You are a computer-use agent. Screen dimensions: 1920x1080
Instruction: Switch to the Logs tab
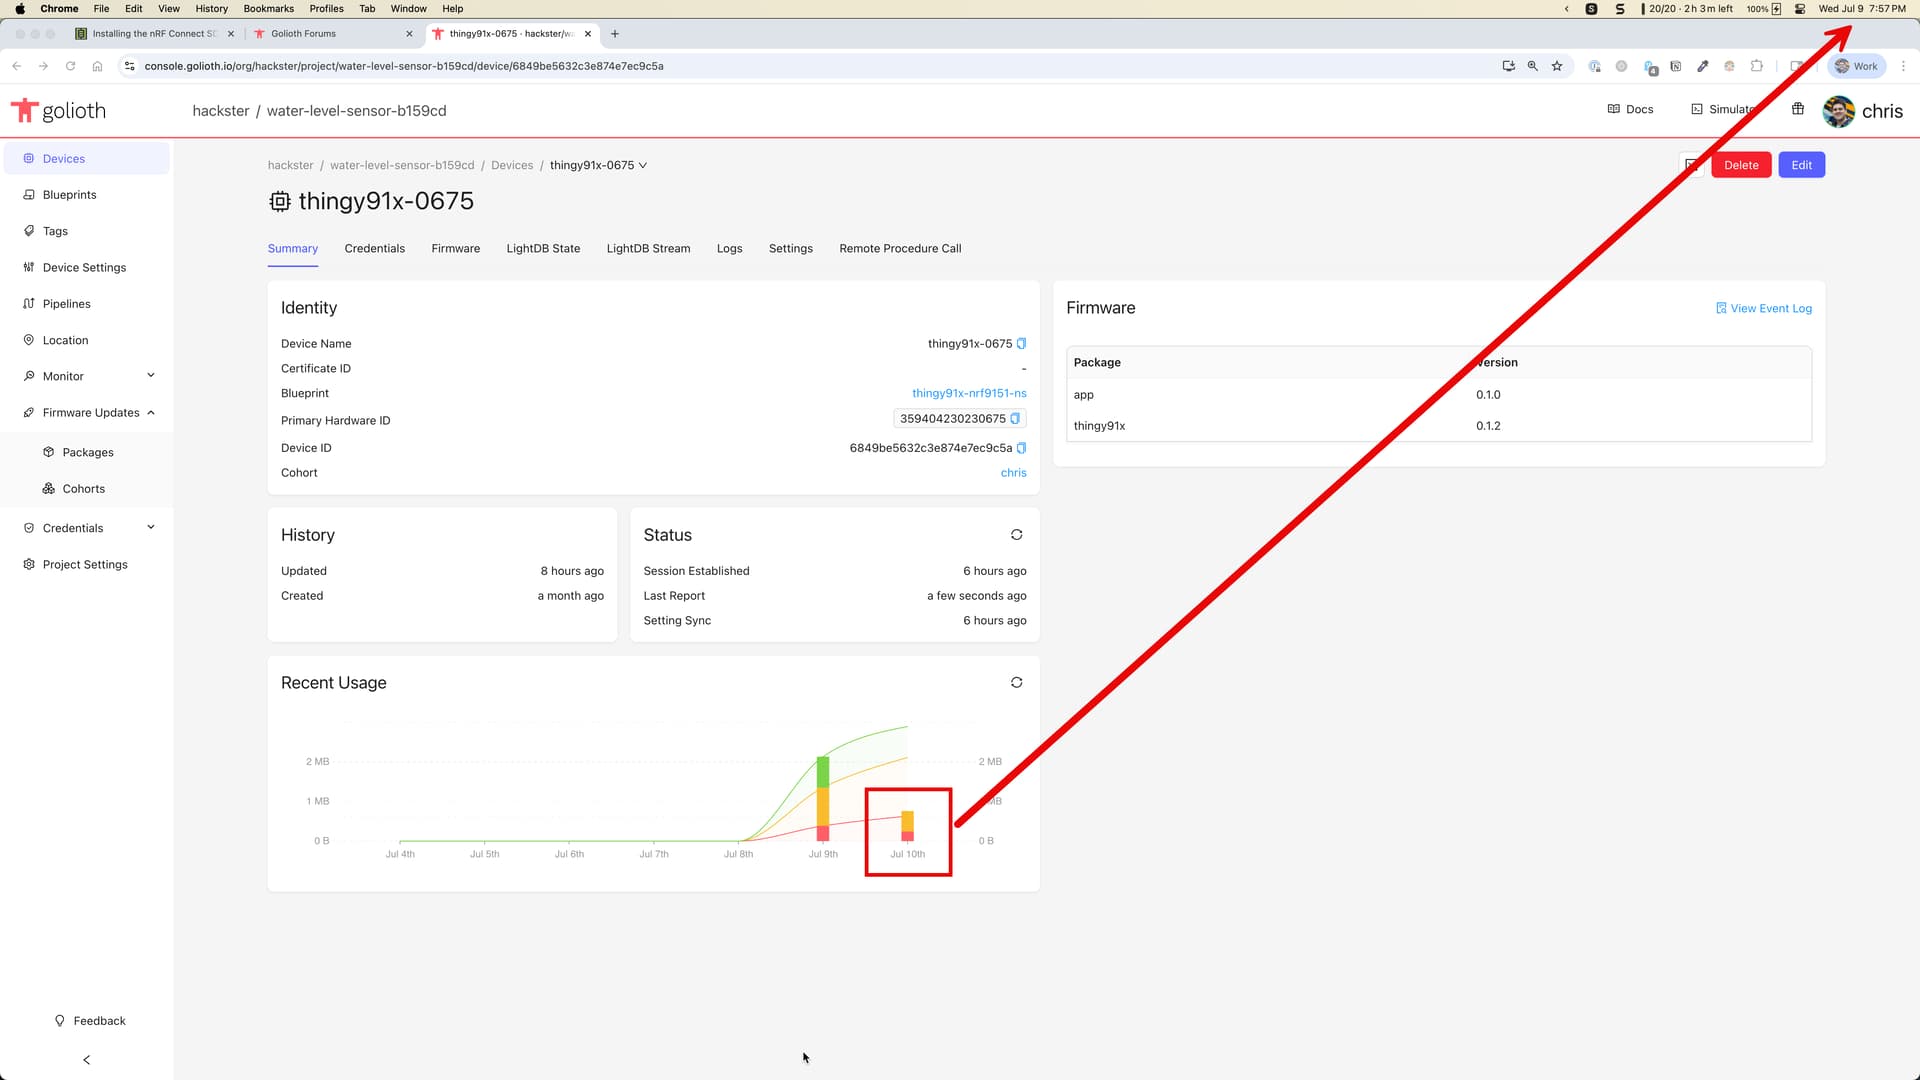coord(730,249)
